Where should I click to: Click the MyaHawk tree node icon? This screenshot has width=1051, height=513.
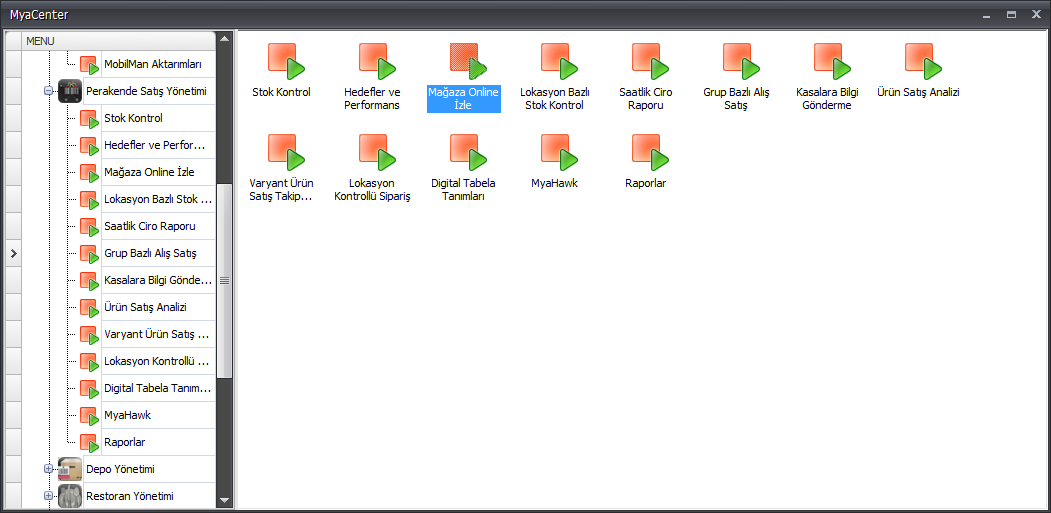[90, 416]
